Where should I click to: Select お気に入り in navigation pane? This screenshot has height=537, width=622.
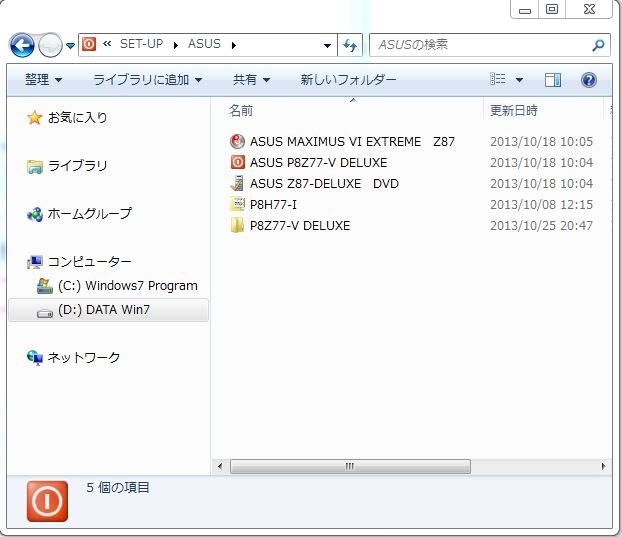click(78, 118)
